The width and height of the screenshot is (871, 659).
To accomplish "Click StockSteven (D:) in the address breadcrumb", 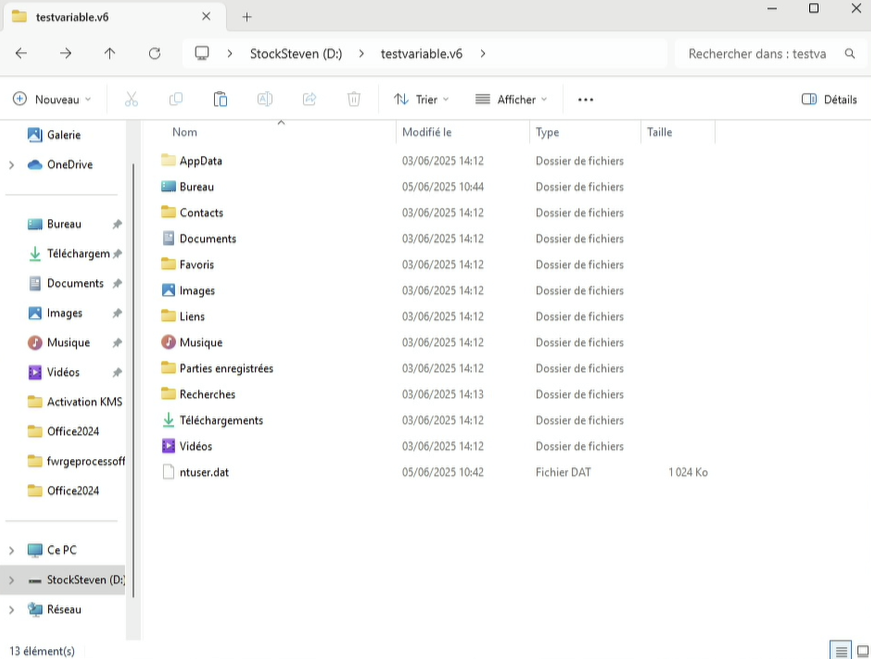I will pos(296,53).
